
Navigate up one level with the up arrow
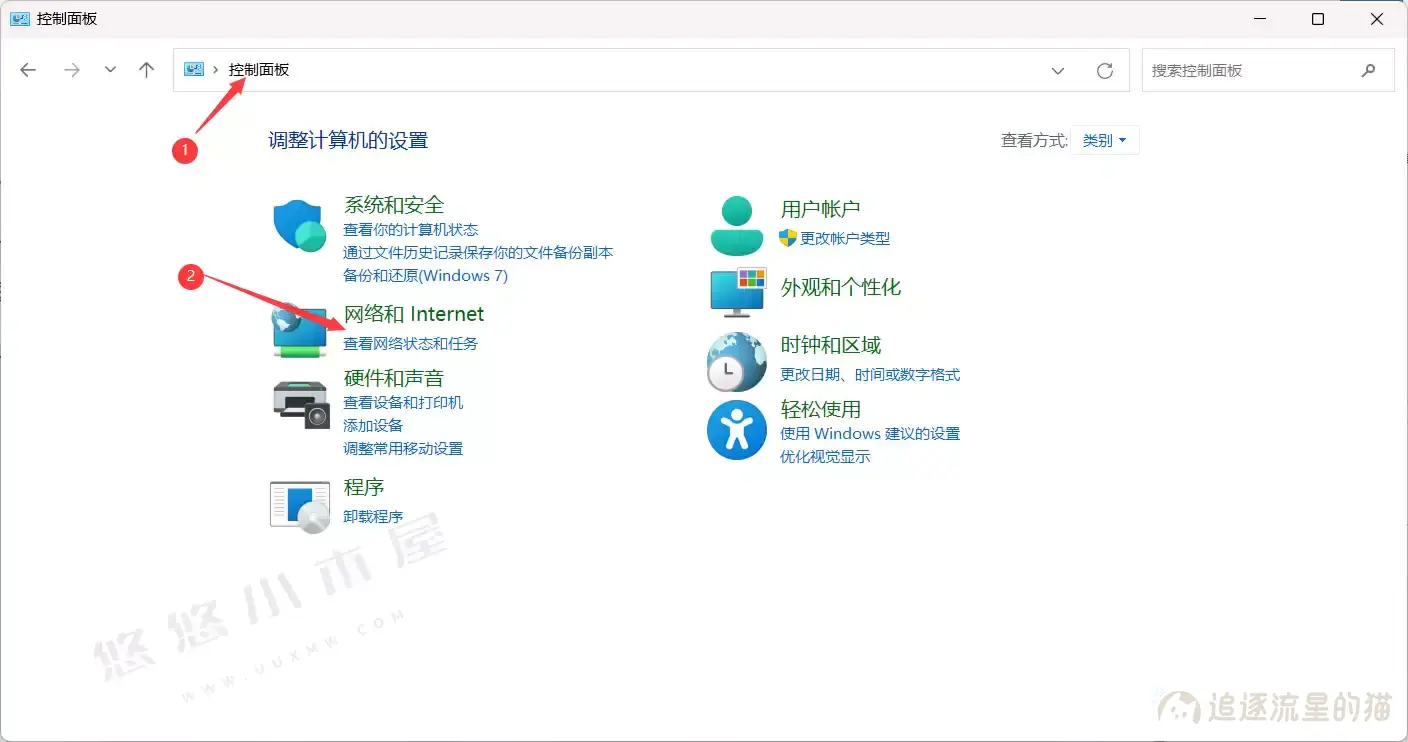pos(146,69)
